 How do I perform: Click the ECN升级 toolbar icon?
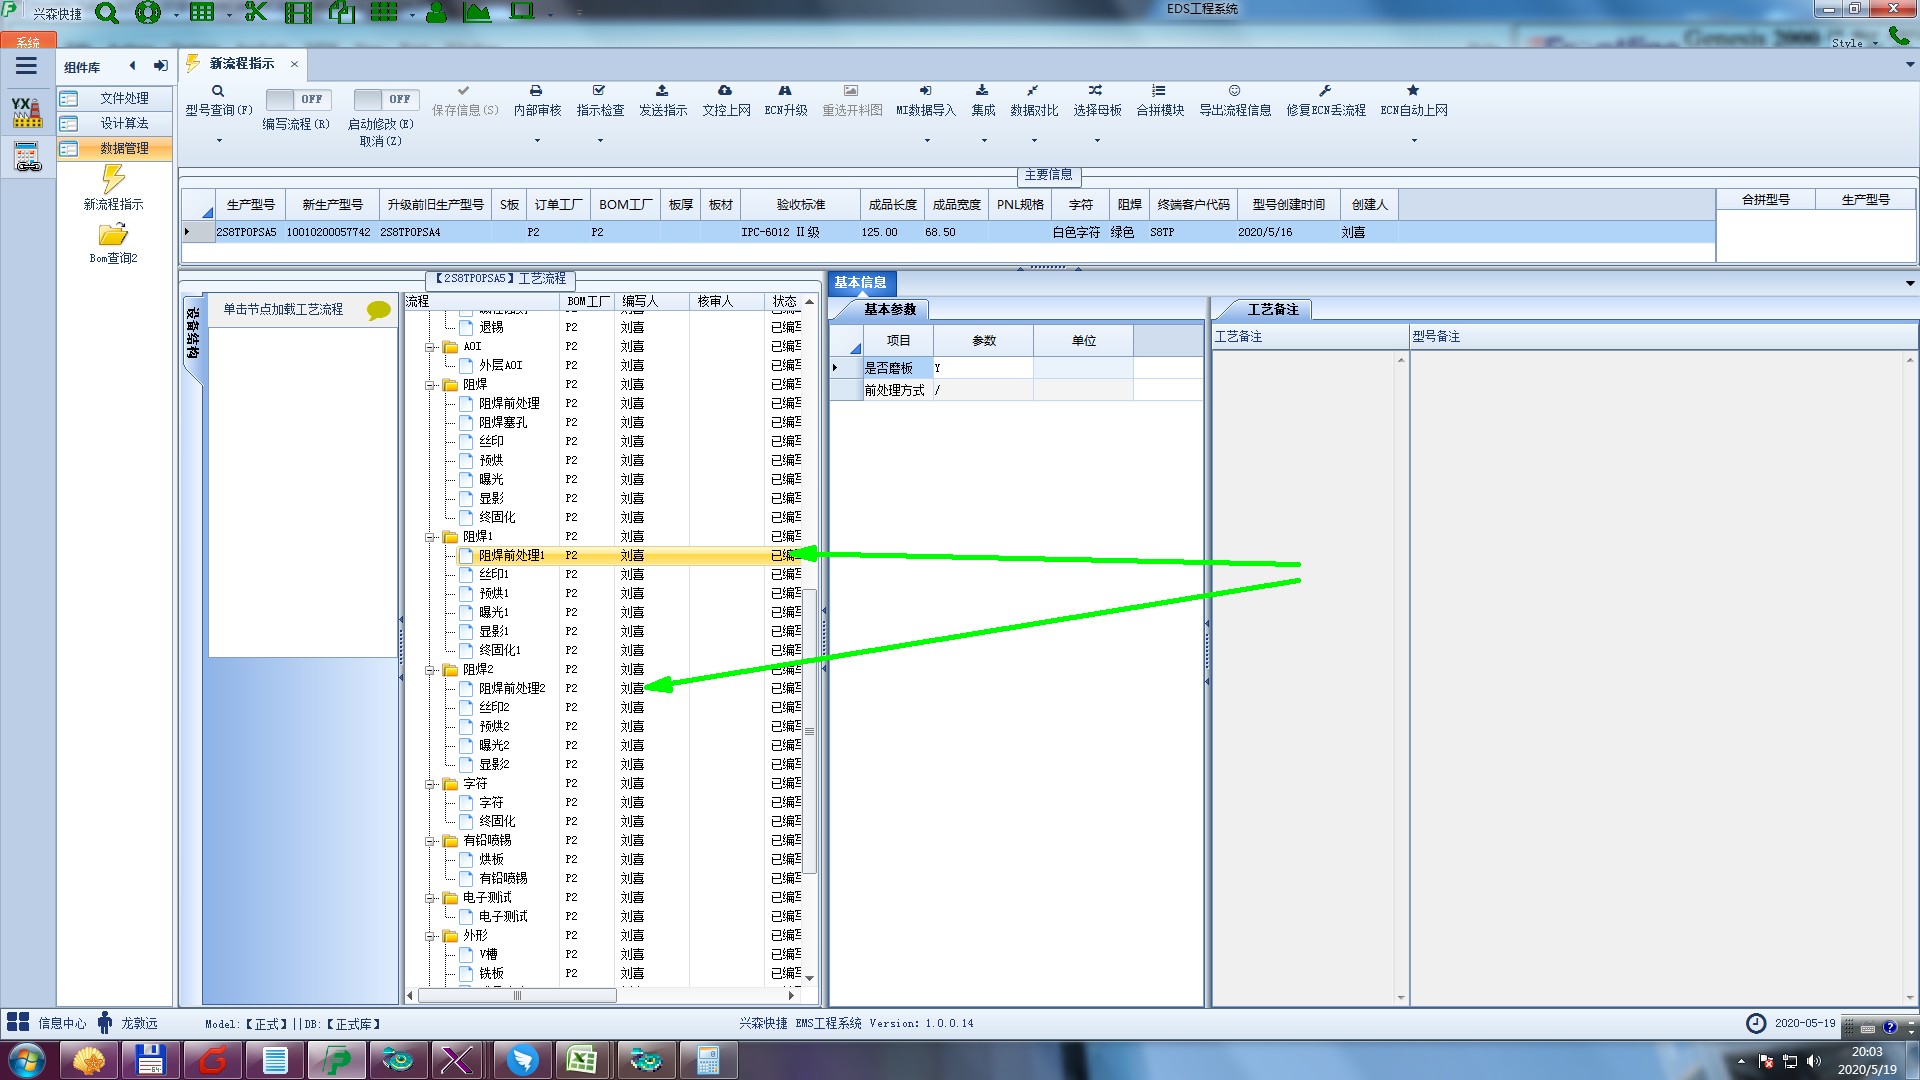click(785, 91)
